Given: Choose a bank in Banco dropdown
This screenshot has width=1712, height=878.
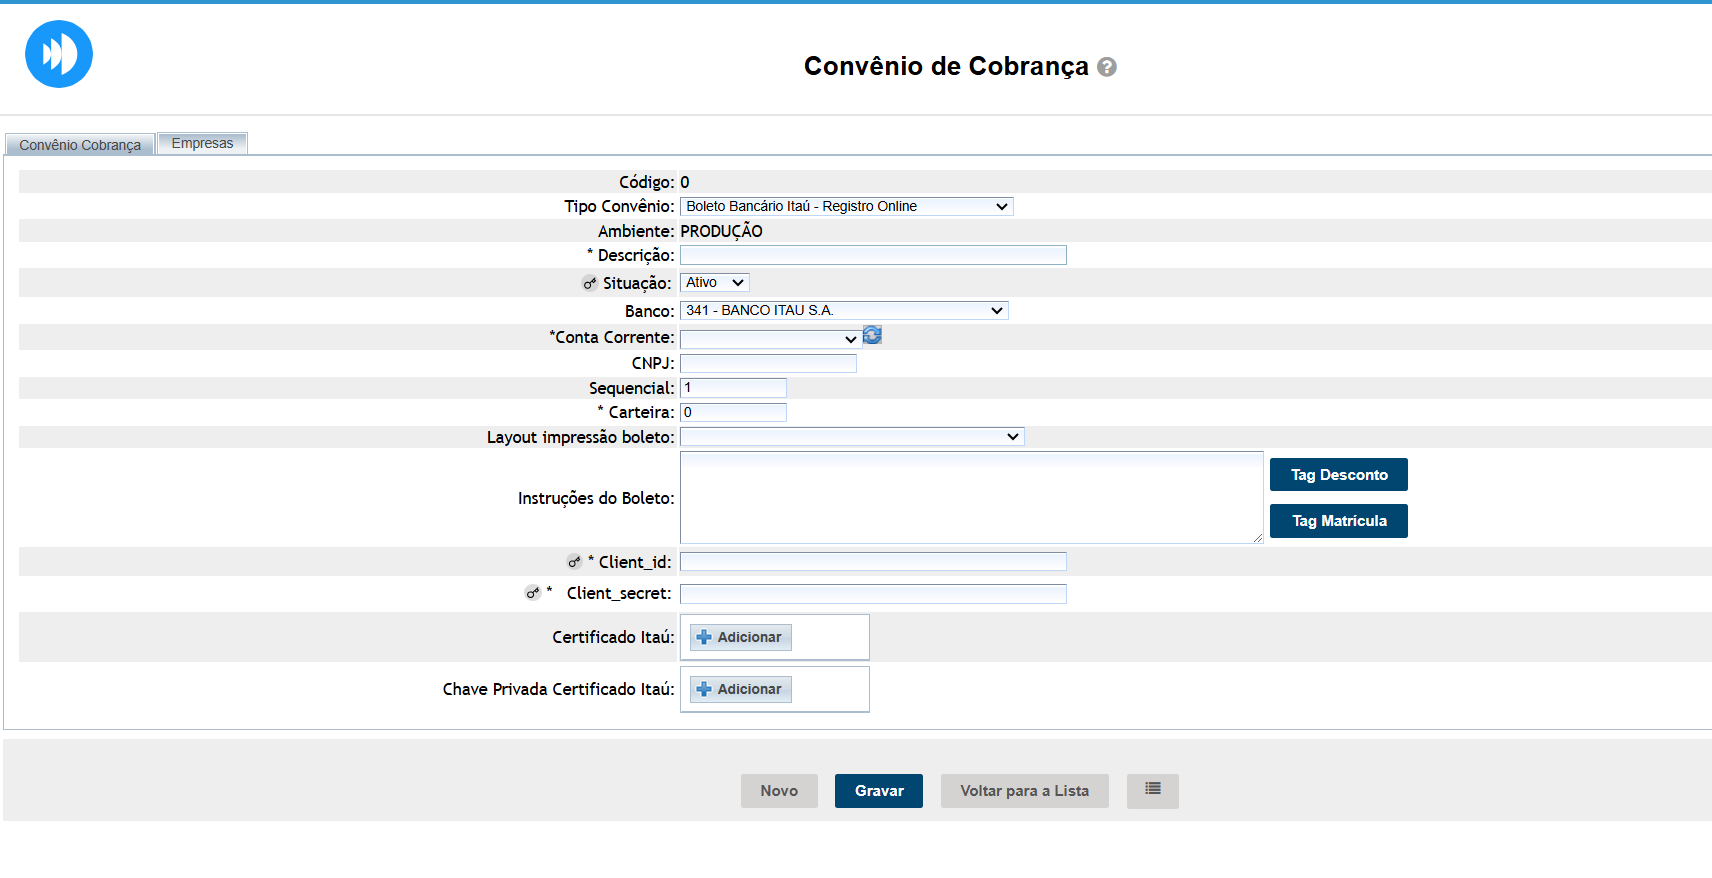Looking at the screenshot, I should (x=844, y=311).
